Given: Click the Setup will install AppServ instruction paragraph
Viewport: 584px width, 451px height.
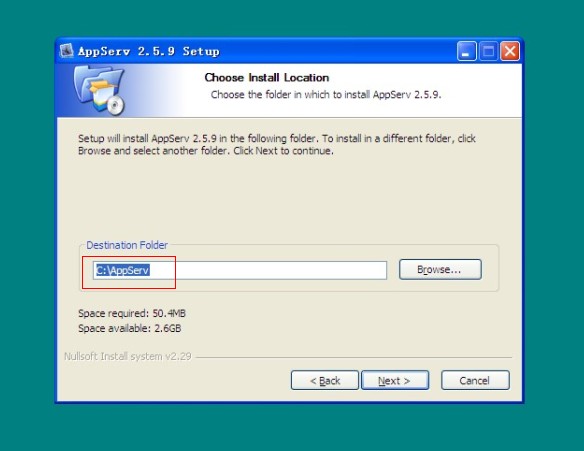Looking at the screenshot, I should (x=277, y=144).
